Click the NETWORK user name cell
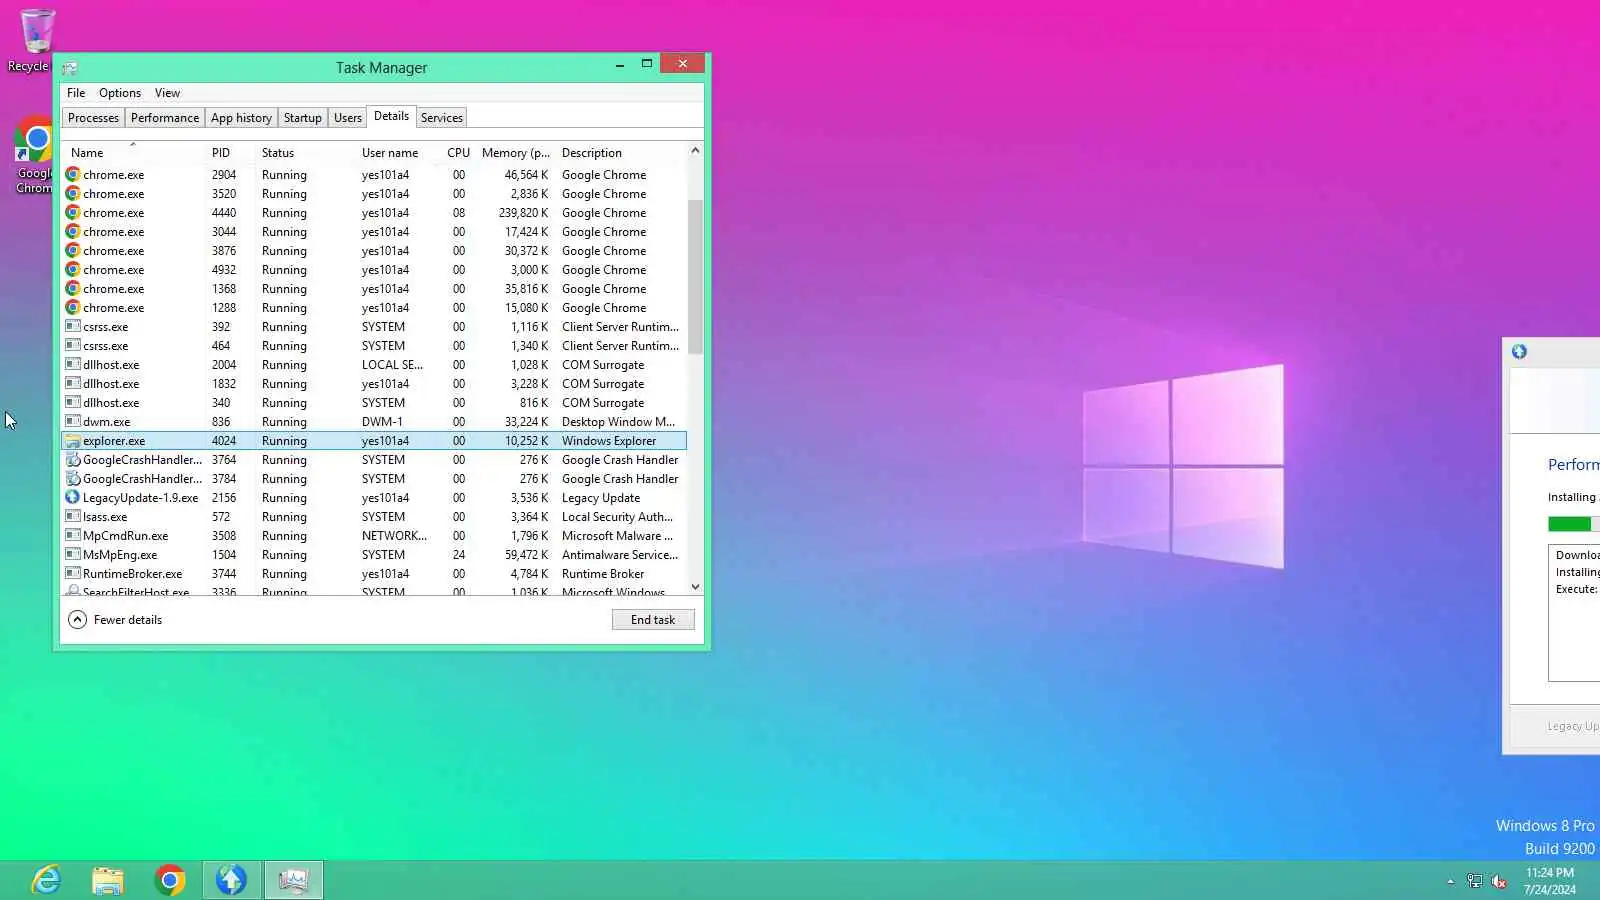The image size is (1600, 900). 394,536
